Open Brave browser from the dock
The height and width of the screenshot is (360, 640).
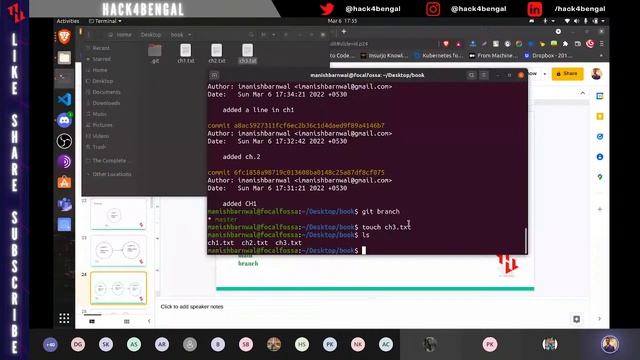(64, 37)
